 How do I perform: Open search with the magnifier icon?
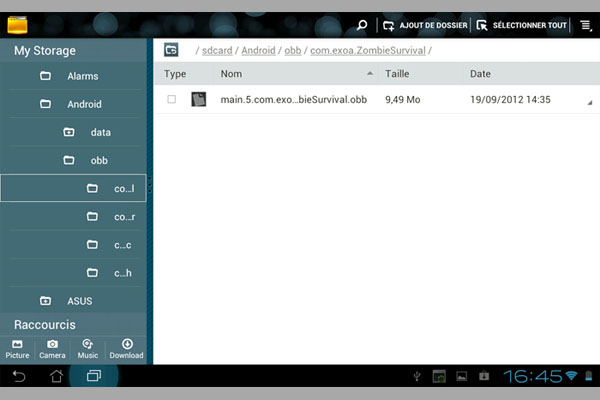(x=362, y=25)
